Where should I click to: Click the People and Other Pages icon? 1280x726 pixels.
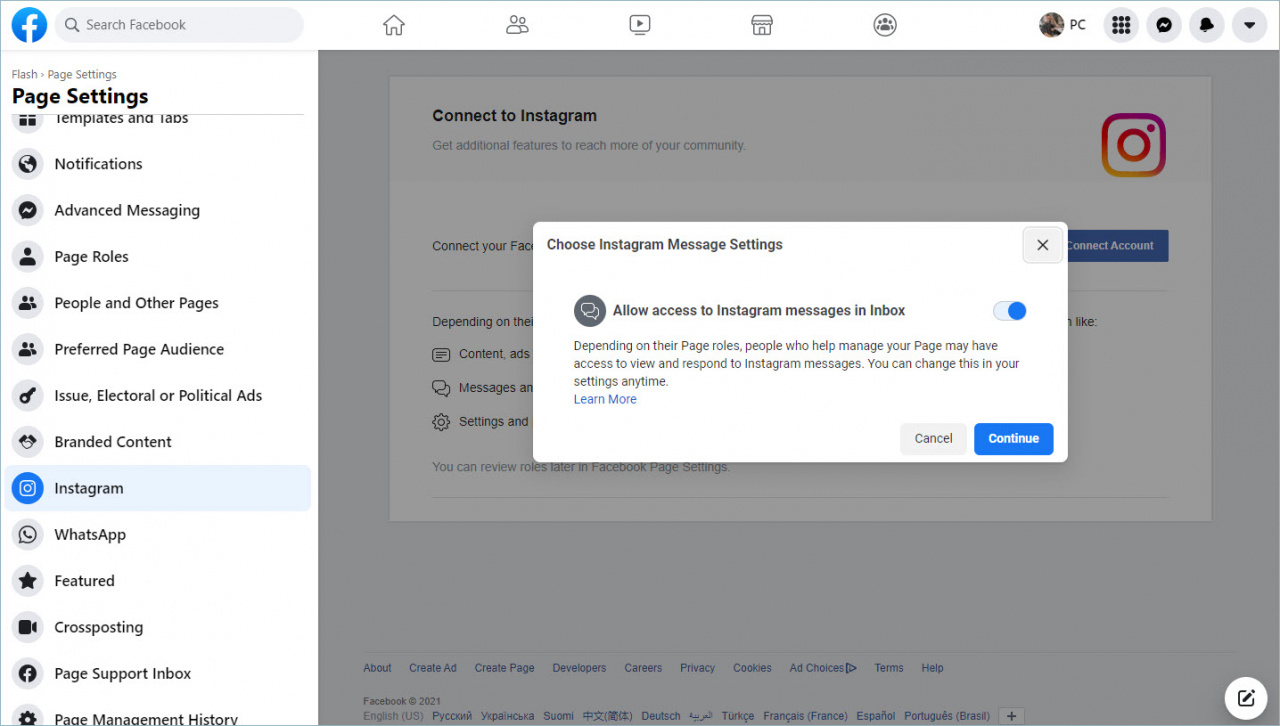pos(28,303)
